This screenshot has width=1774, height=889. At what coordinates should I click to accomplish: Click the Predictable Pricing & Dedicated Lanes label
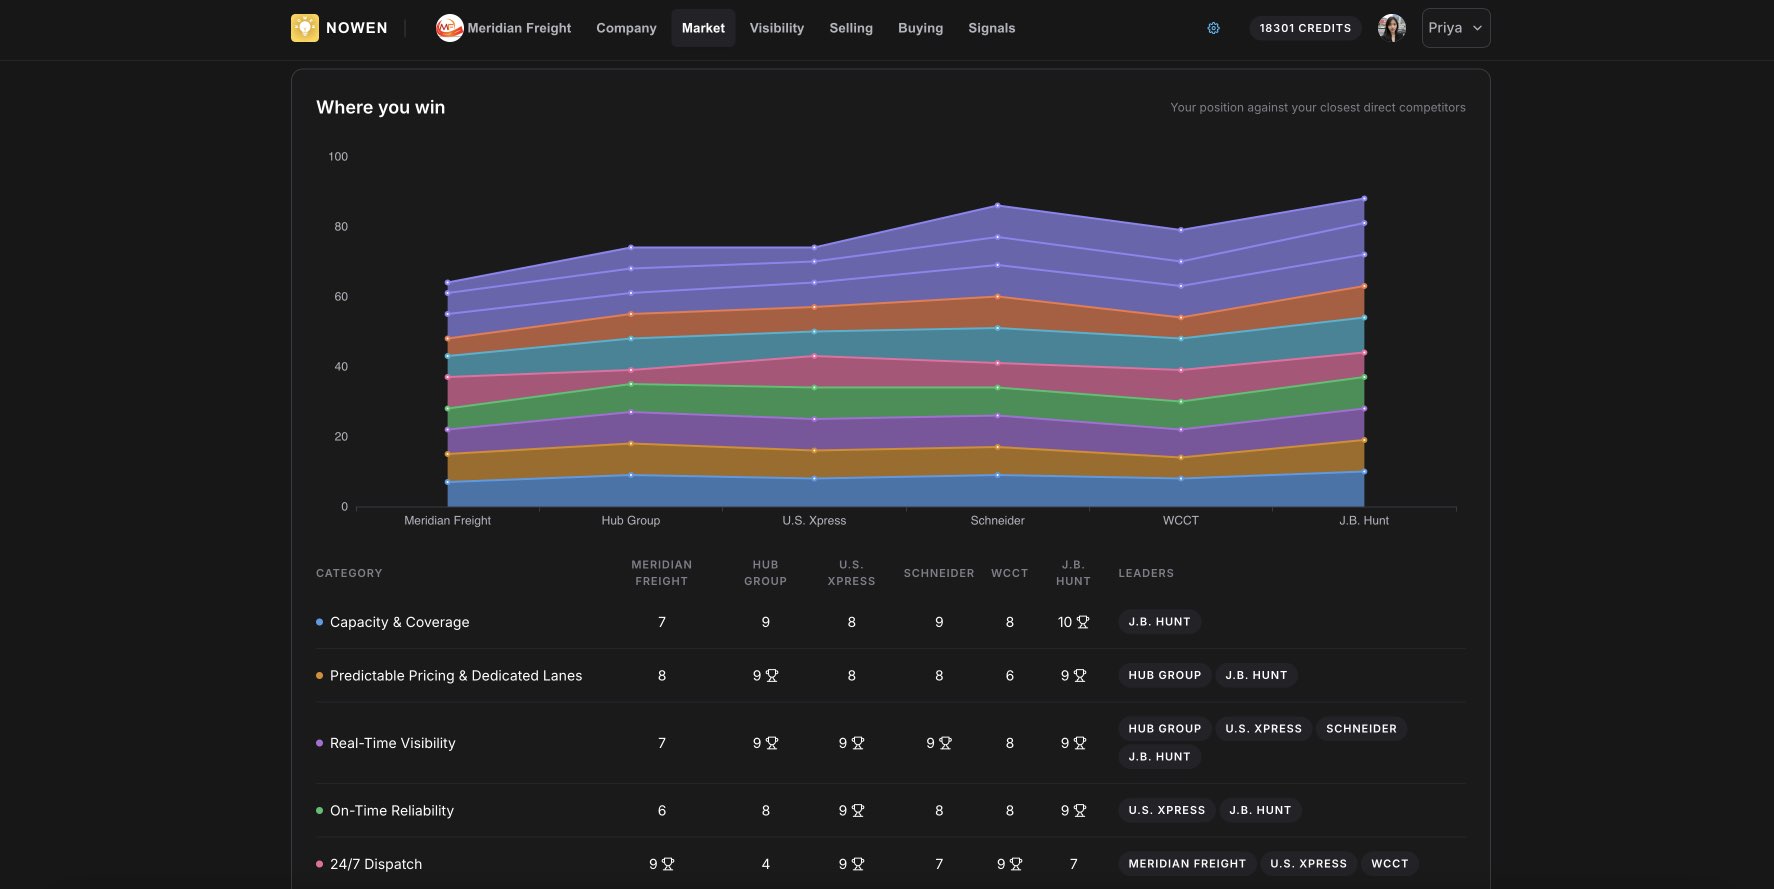456,676
